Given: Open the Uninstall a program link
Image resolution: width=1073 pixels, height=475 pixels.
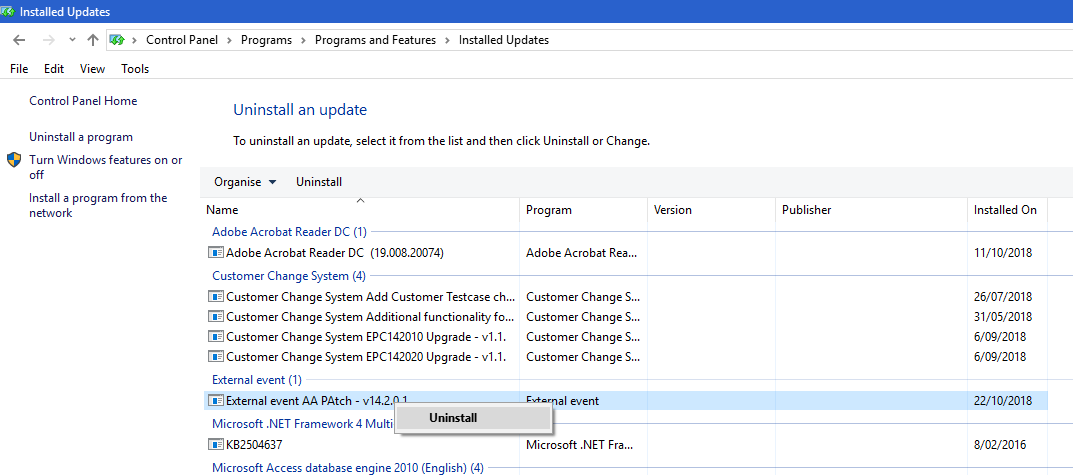Looking at the screenshot, I should tap(81, 137).
